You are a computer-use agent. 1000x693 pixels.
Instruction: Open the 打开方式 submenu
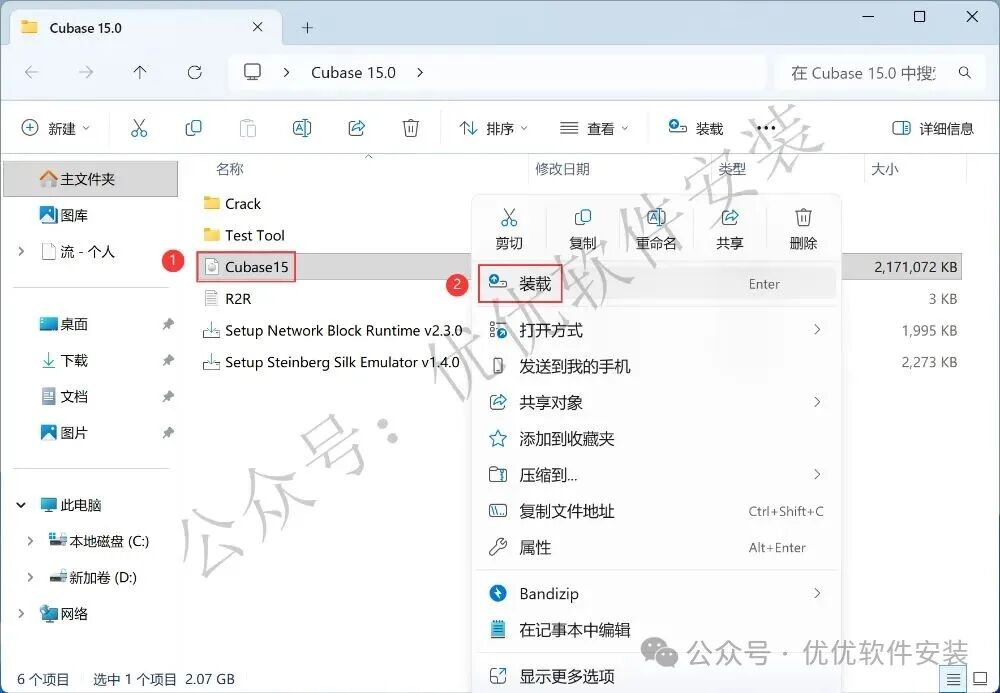tap(656, 330)
